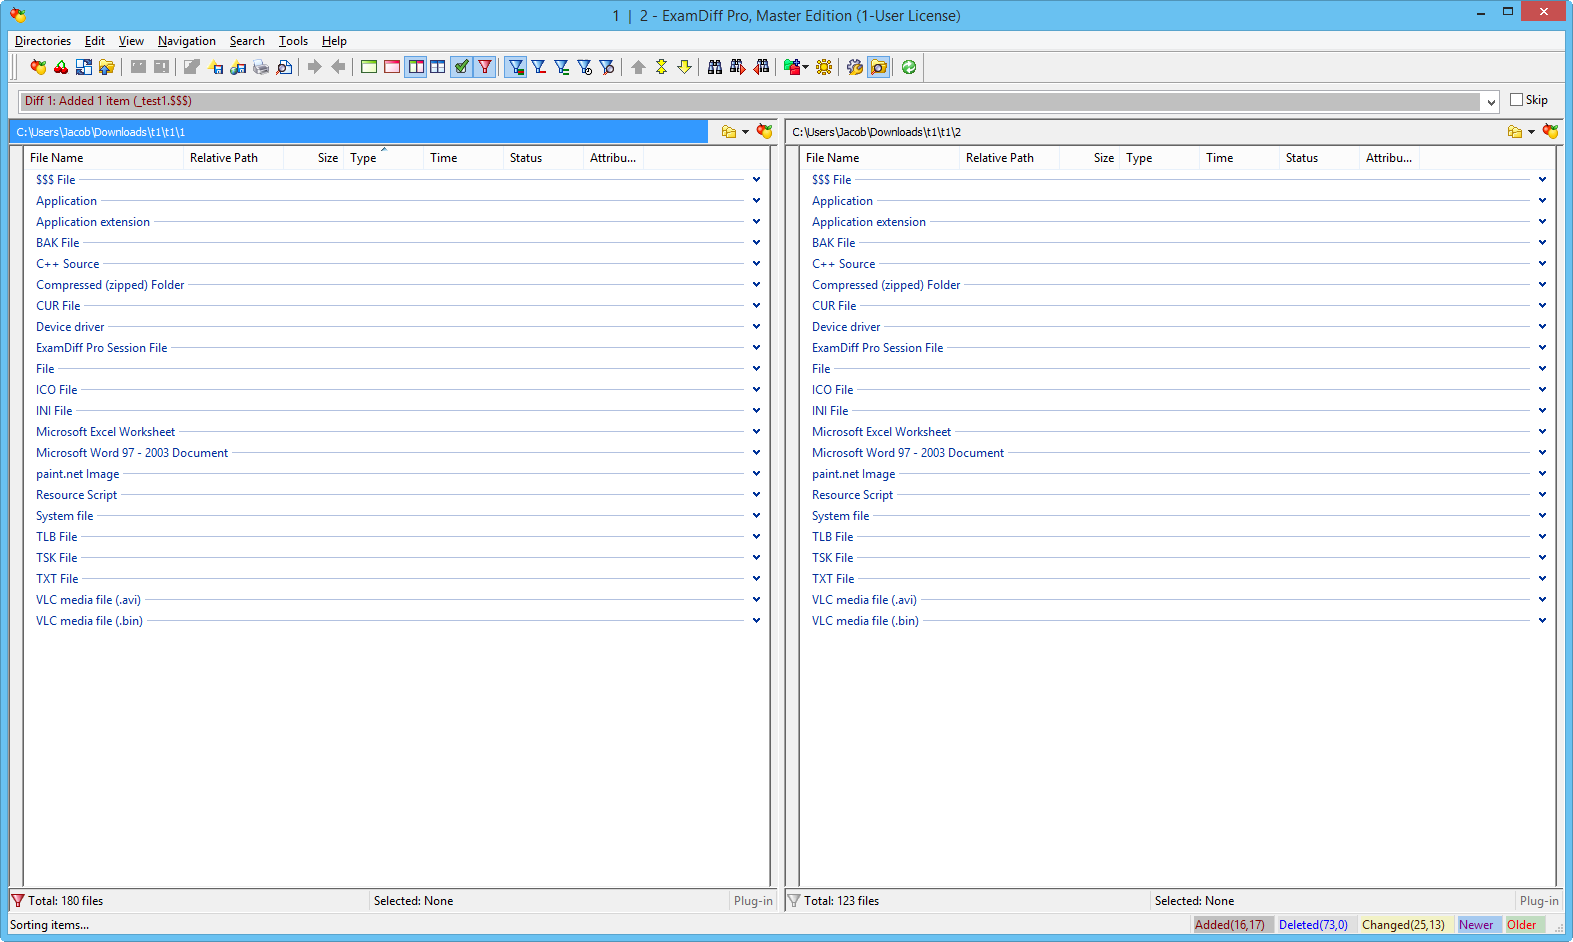Click the yellow current difference icon
The width and height of the screenshot is (1573, 942).
point(661,67)
